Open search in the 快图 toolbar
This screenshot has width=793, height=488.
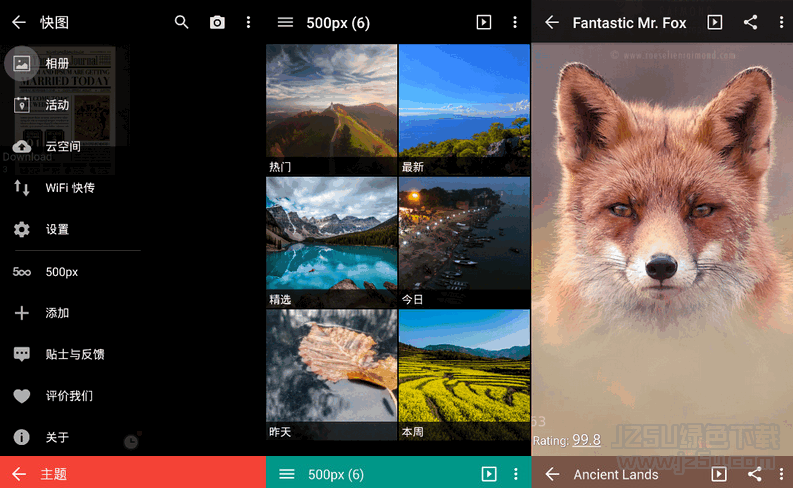coord(182,22)
